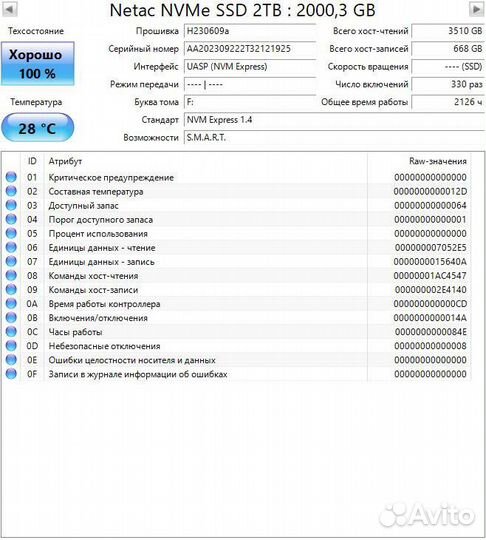The image size is (486, 540).
Task: Click the Стандарт field NVM Express 1.4
Action: point(334,120)
